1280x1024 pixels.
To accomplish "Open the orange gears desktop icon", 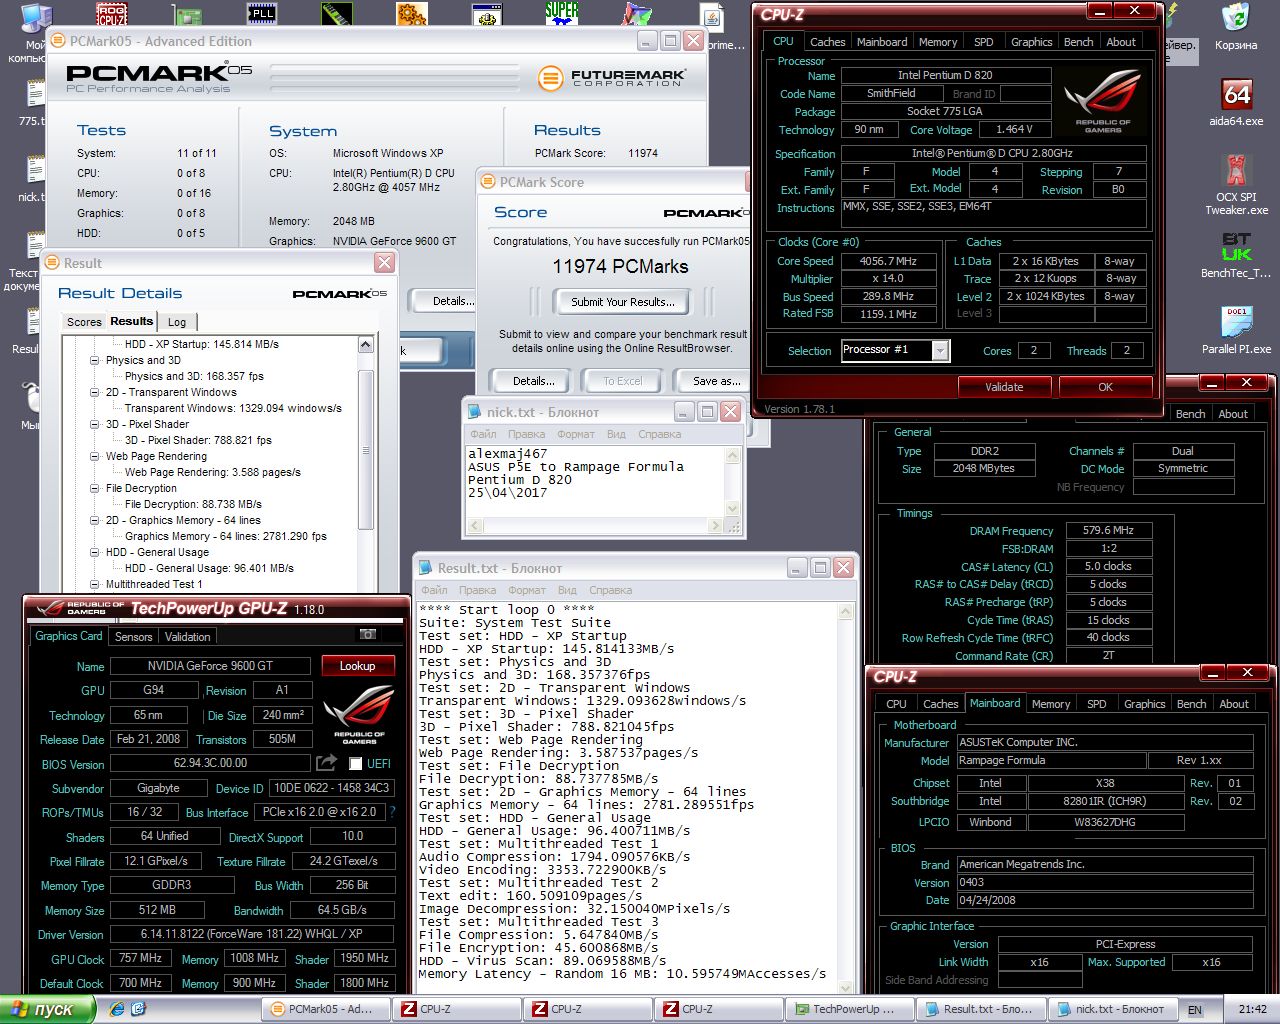I will [412, 13].
